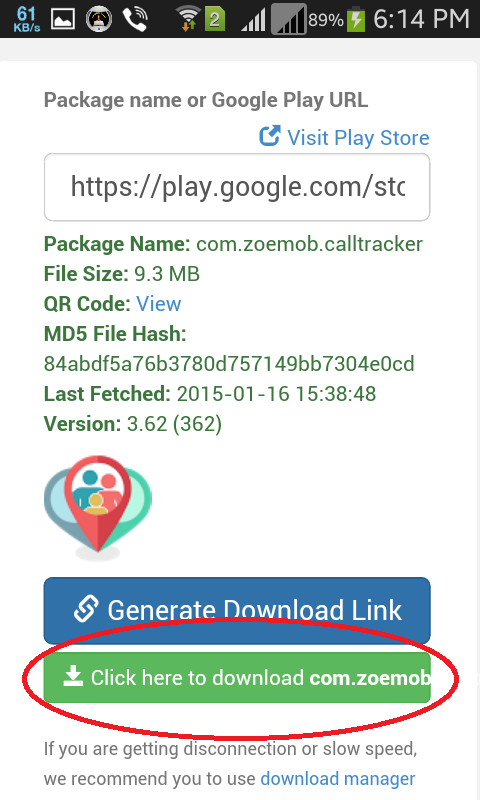Click the download arrow icon on green button
Viewport: 480px width, 800px height.
pos(73,676)
